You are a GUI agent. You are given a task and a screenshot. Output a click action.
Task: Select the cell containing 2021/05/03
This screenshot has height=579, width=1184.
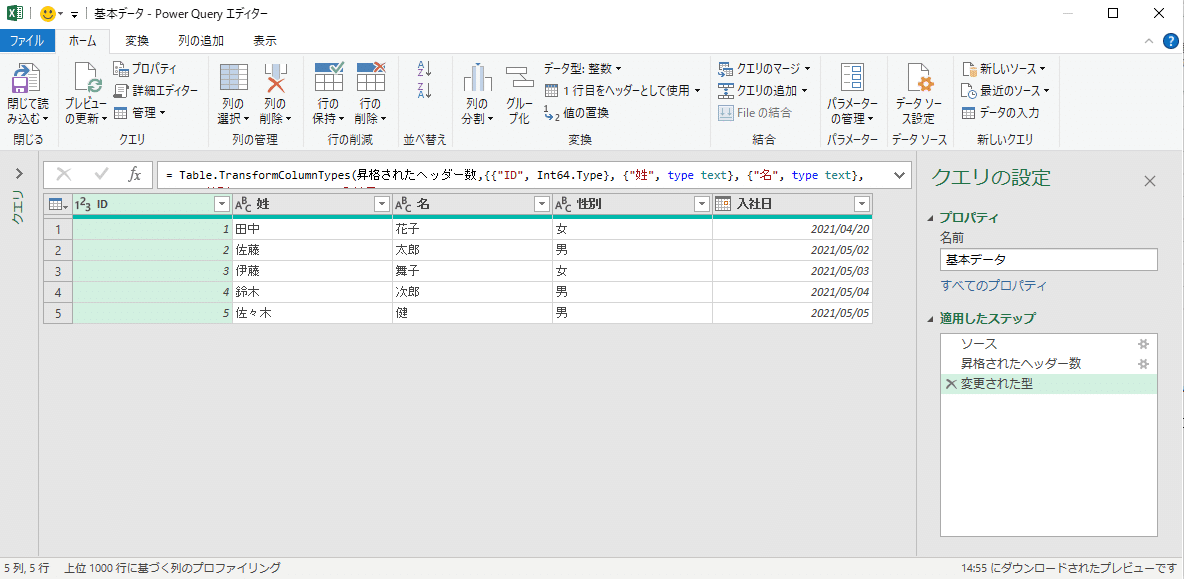(792, 270)
